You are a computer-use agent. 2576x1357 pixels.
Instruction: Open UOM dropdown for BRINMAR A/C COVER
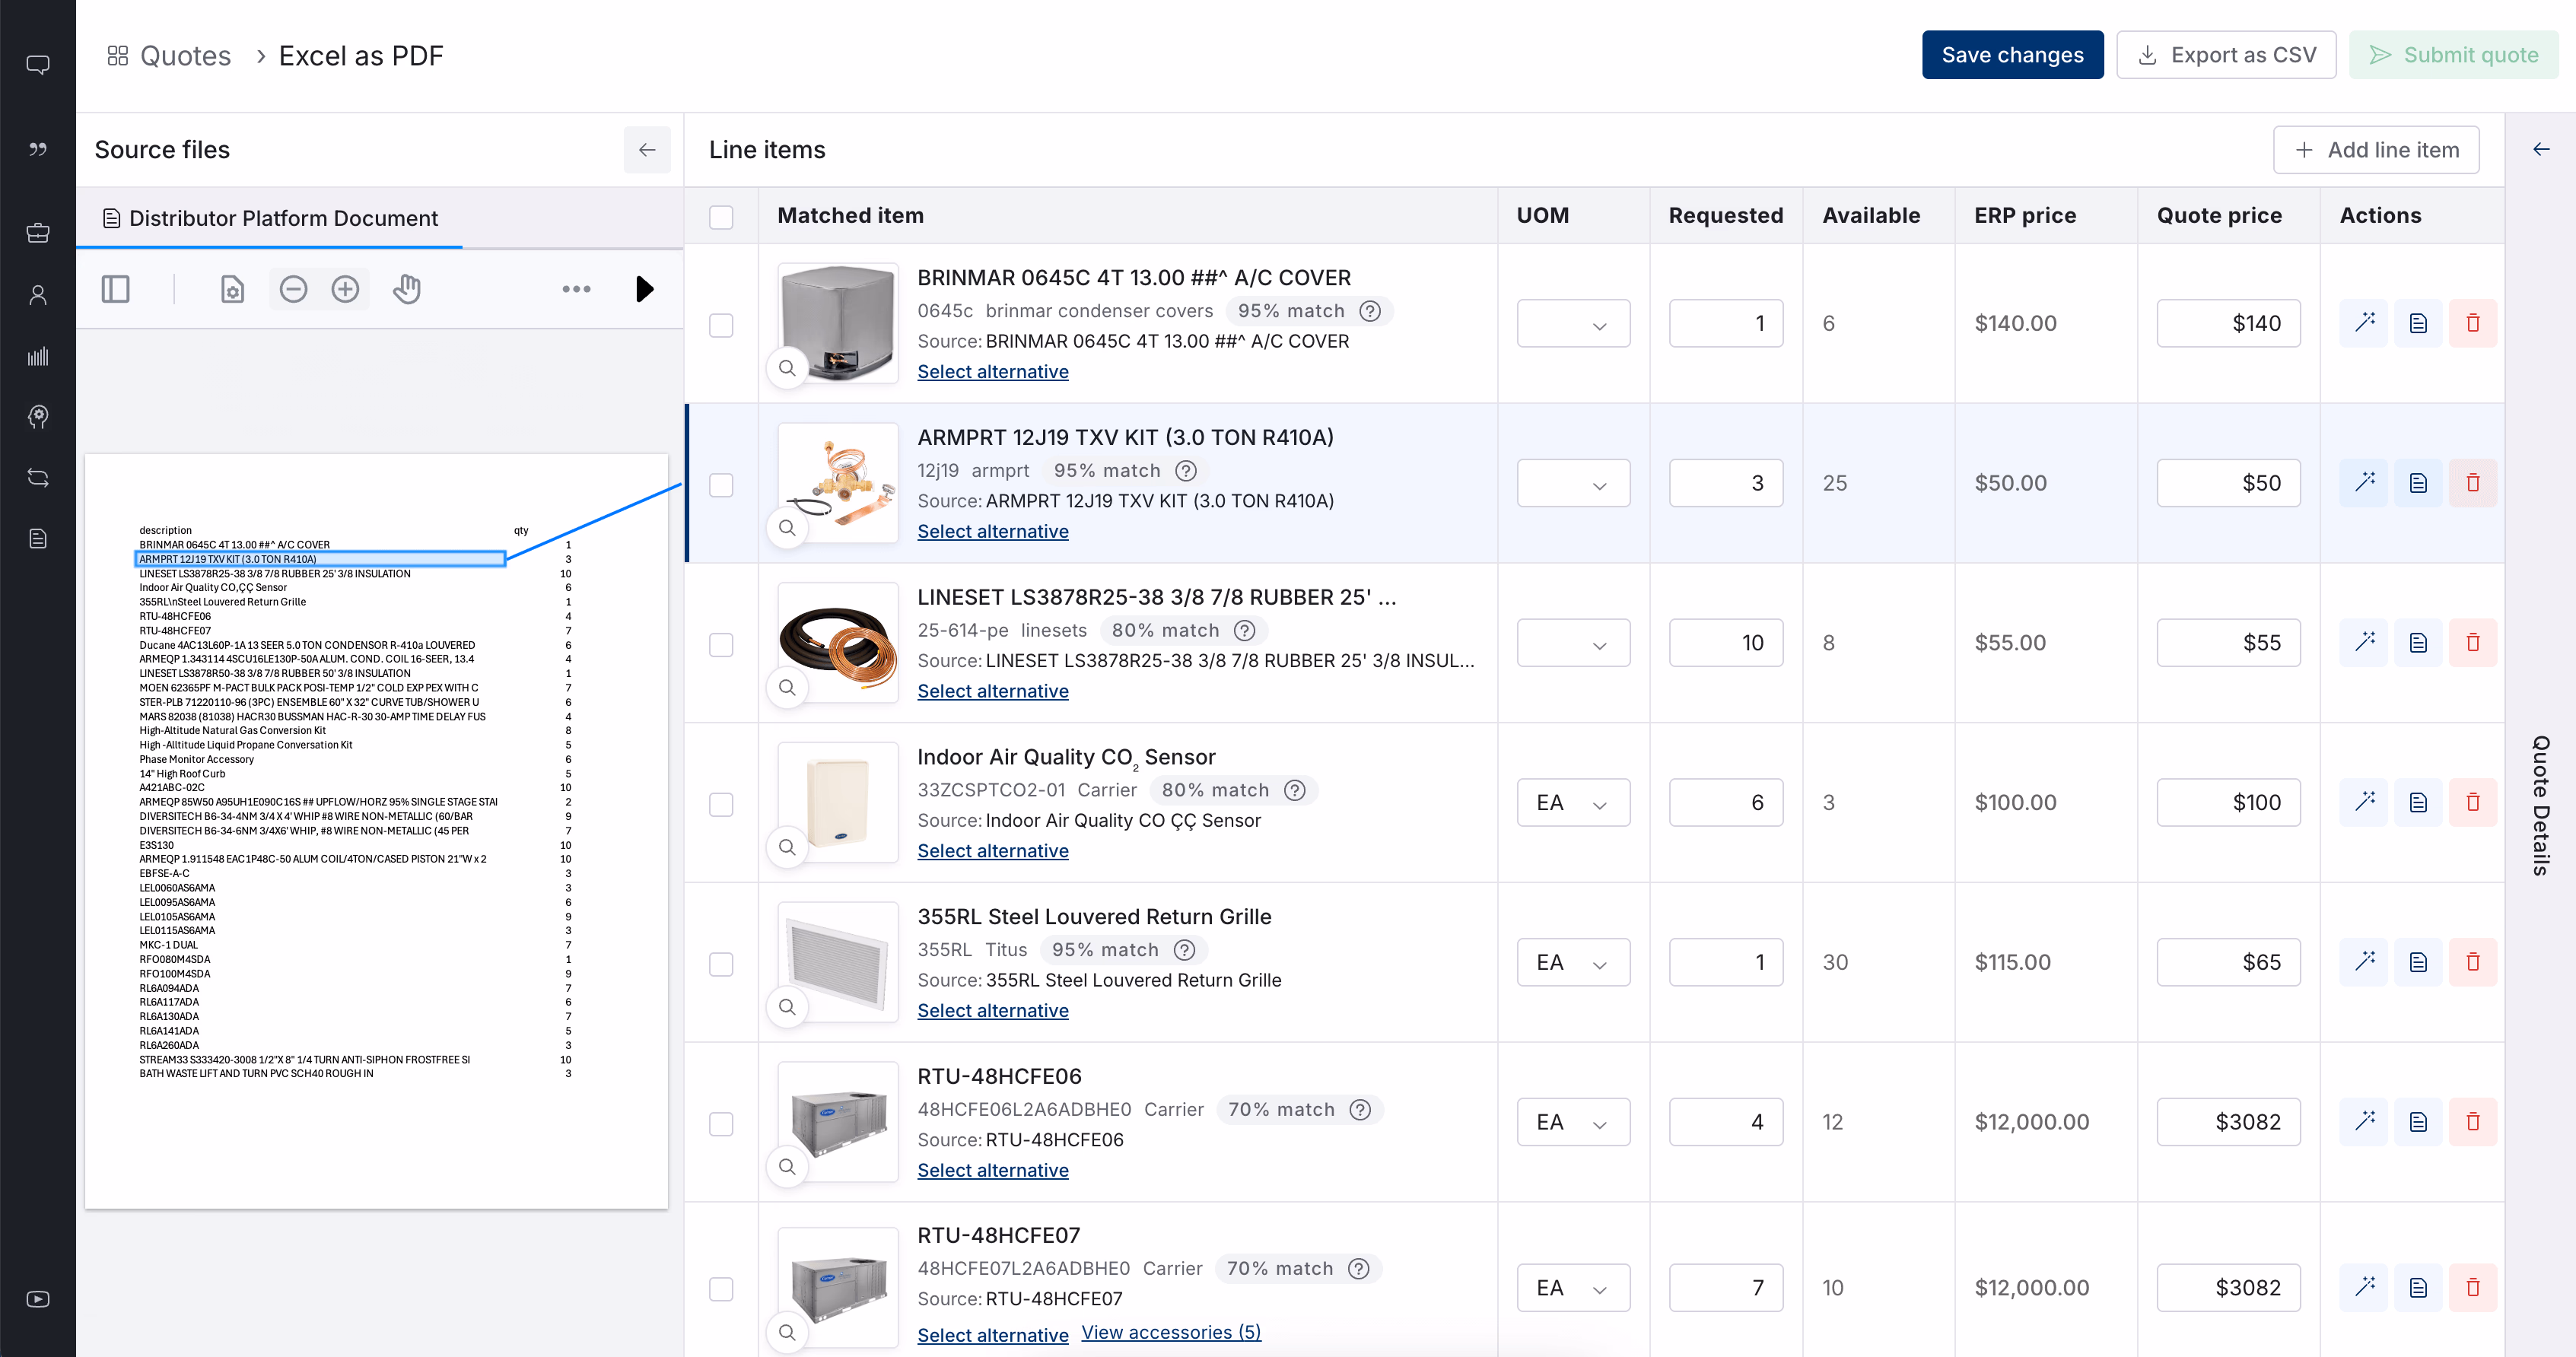(x=1573, y=324)
